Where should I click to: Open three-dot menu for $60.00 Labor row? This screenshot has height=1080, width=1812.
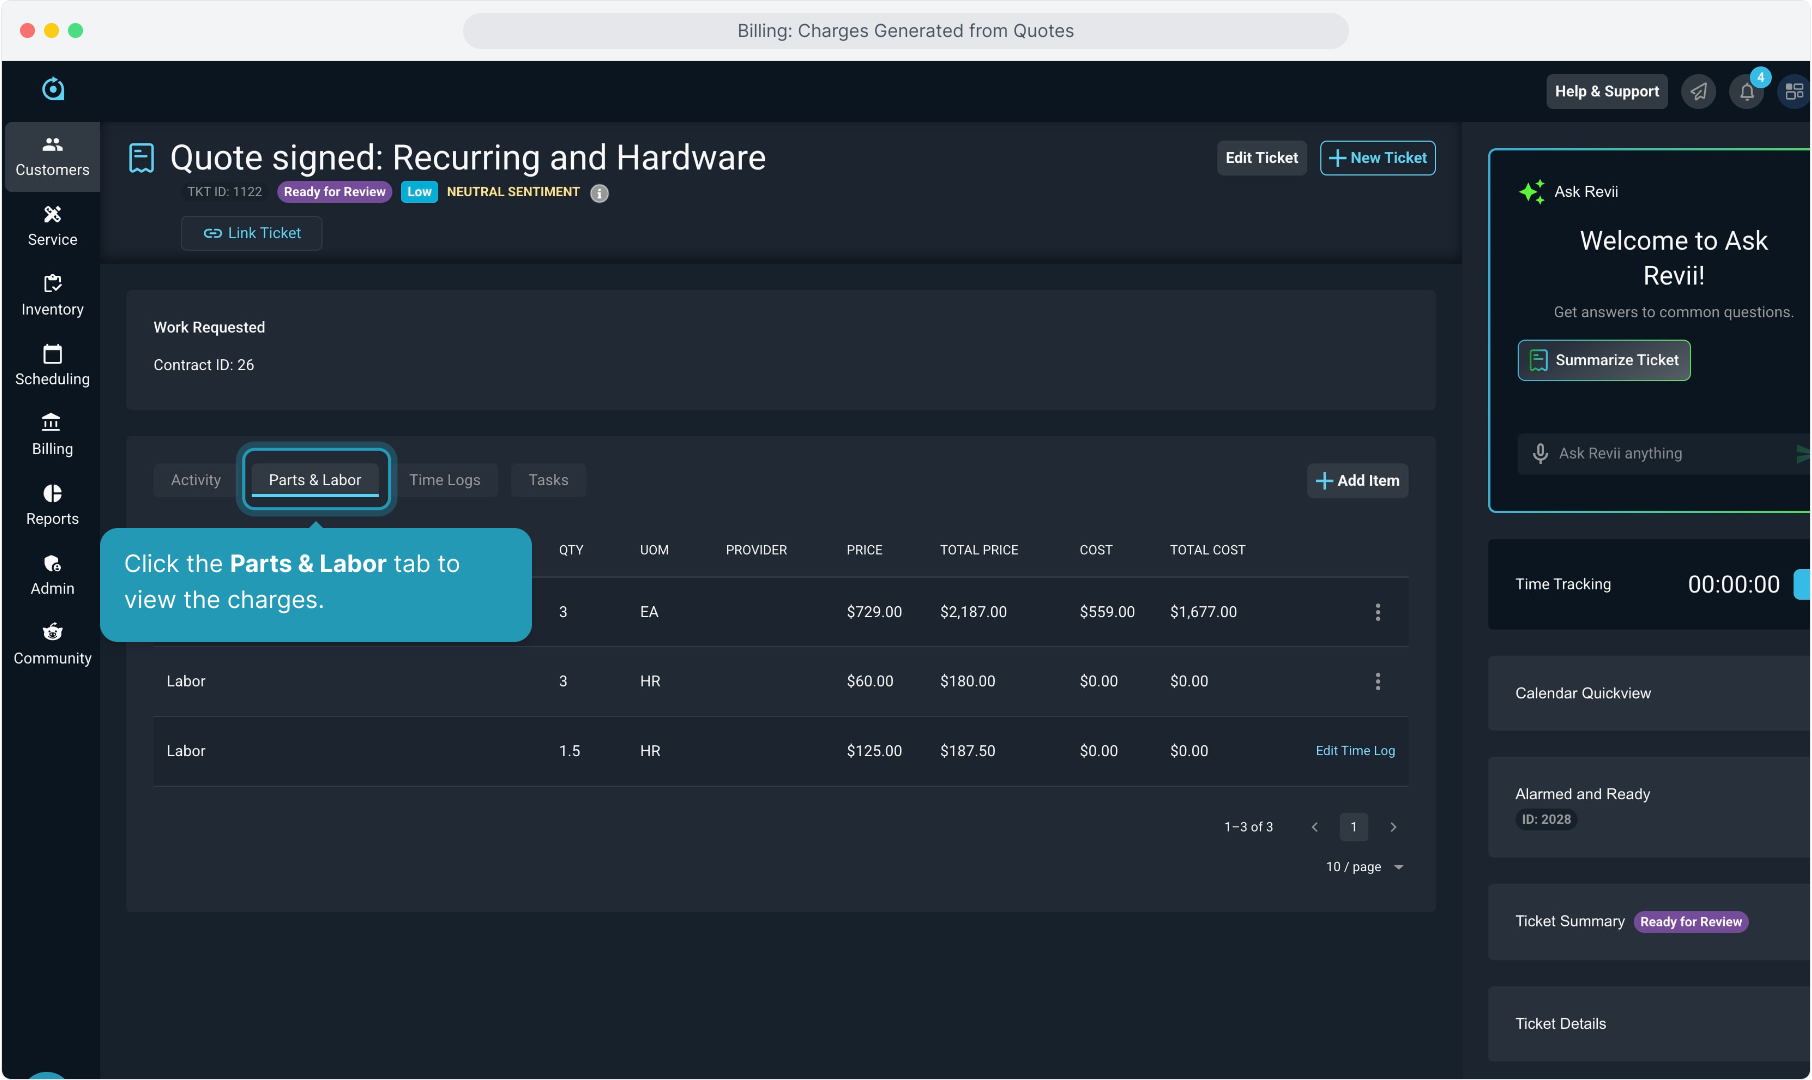point(1377,682)
